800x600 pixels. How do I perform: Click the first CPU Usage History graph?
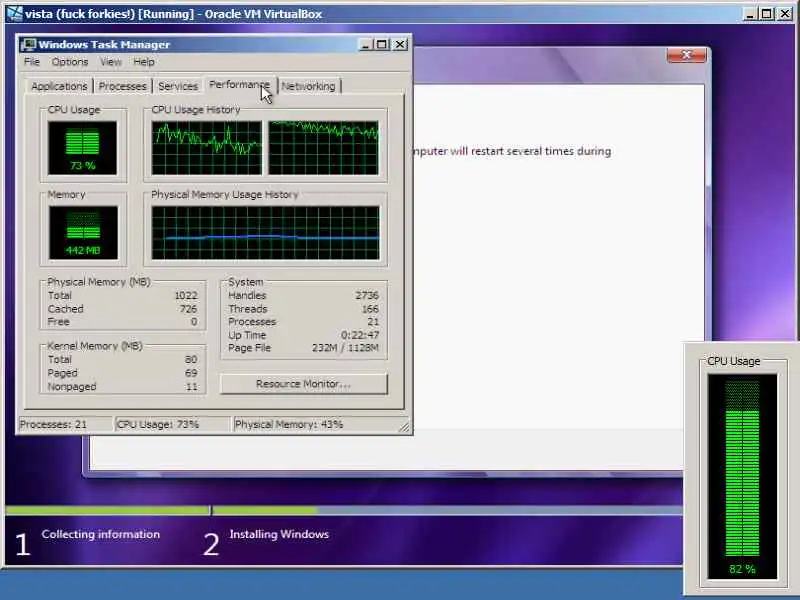(207, 148)
